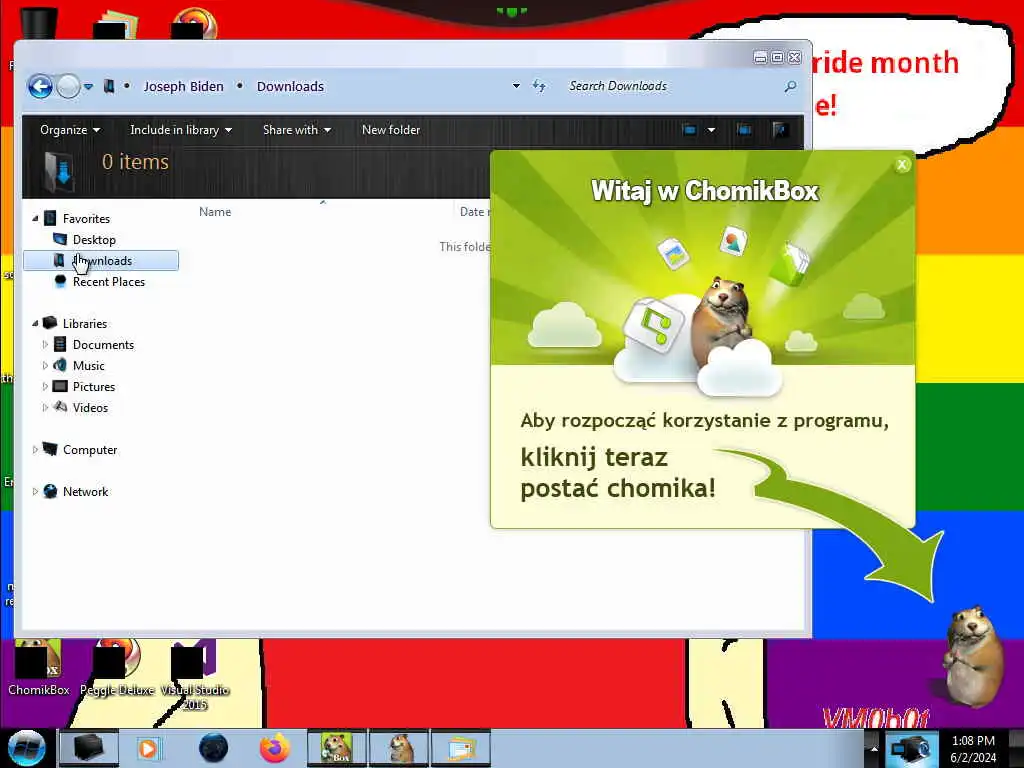Screen dimensions: 1024x768
Task: Select the Documents library
Action: [x=103, y=344]
